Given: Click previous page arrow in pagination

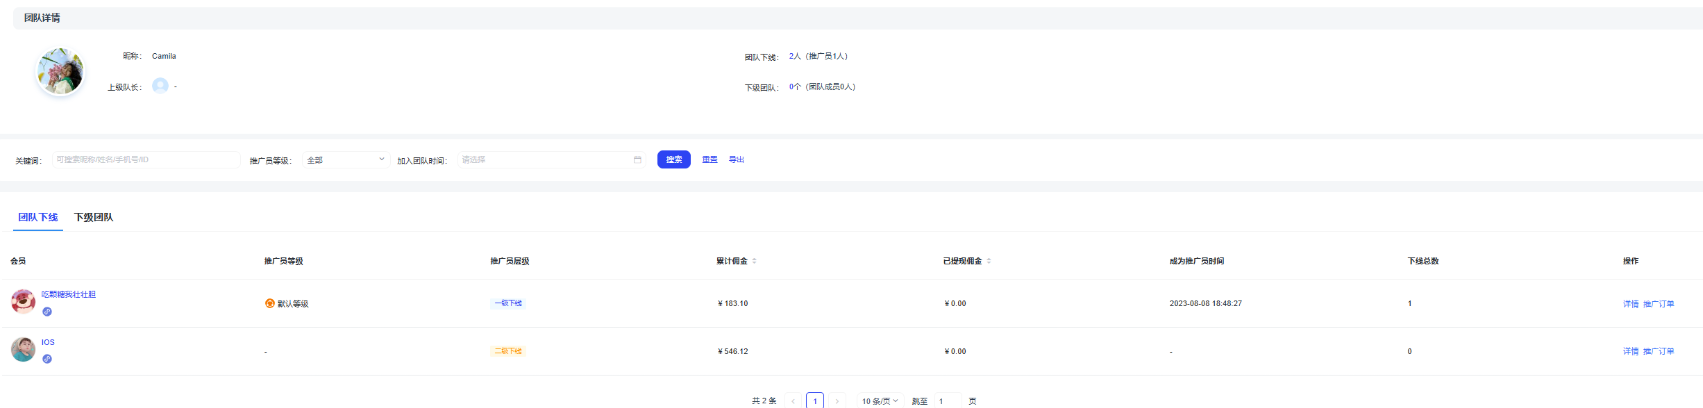Looking at the screenshot, I should (793, 401).
